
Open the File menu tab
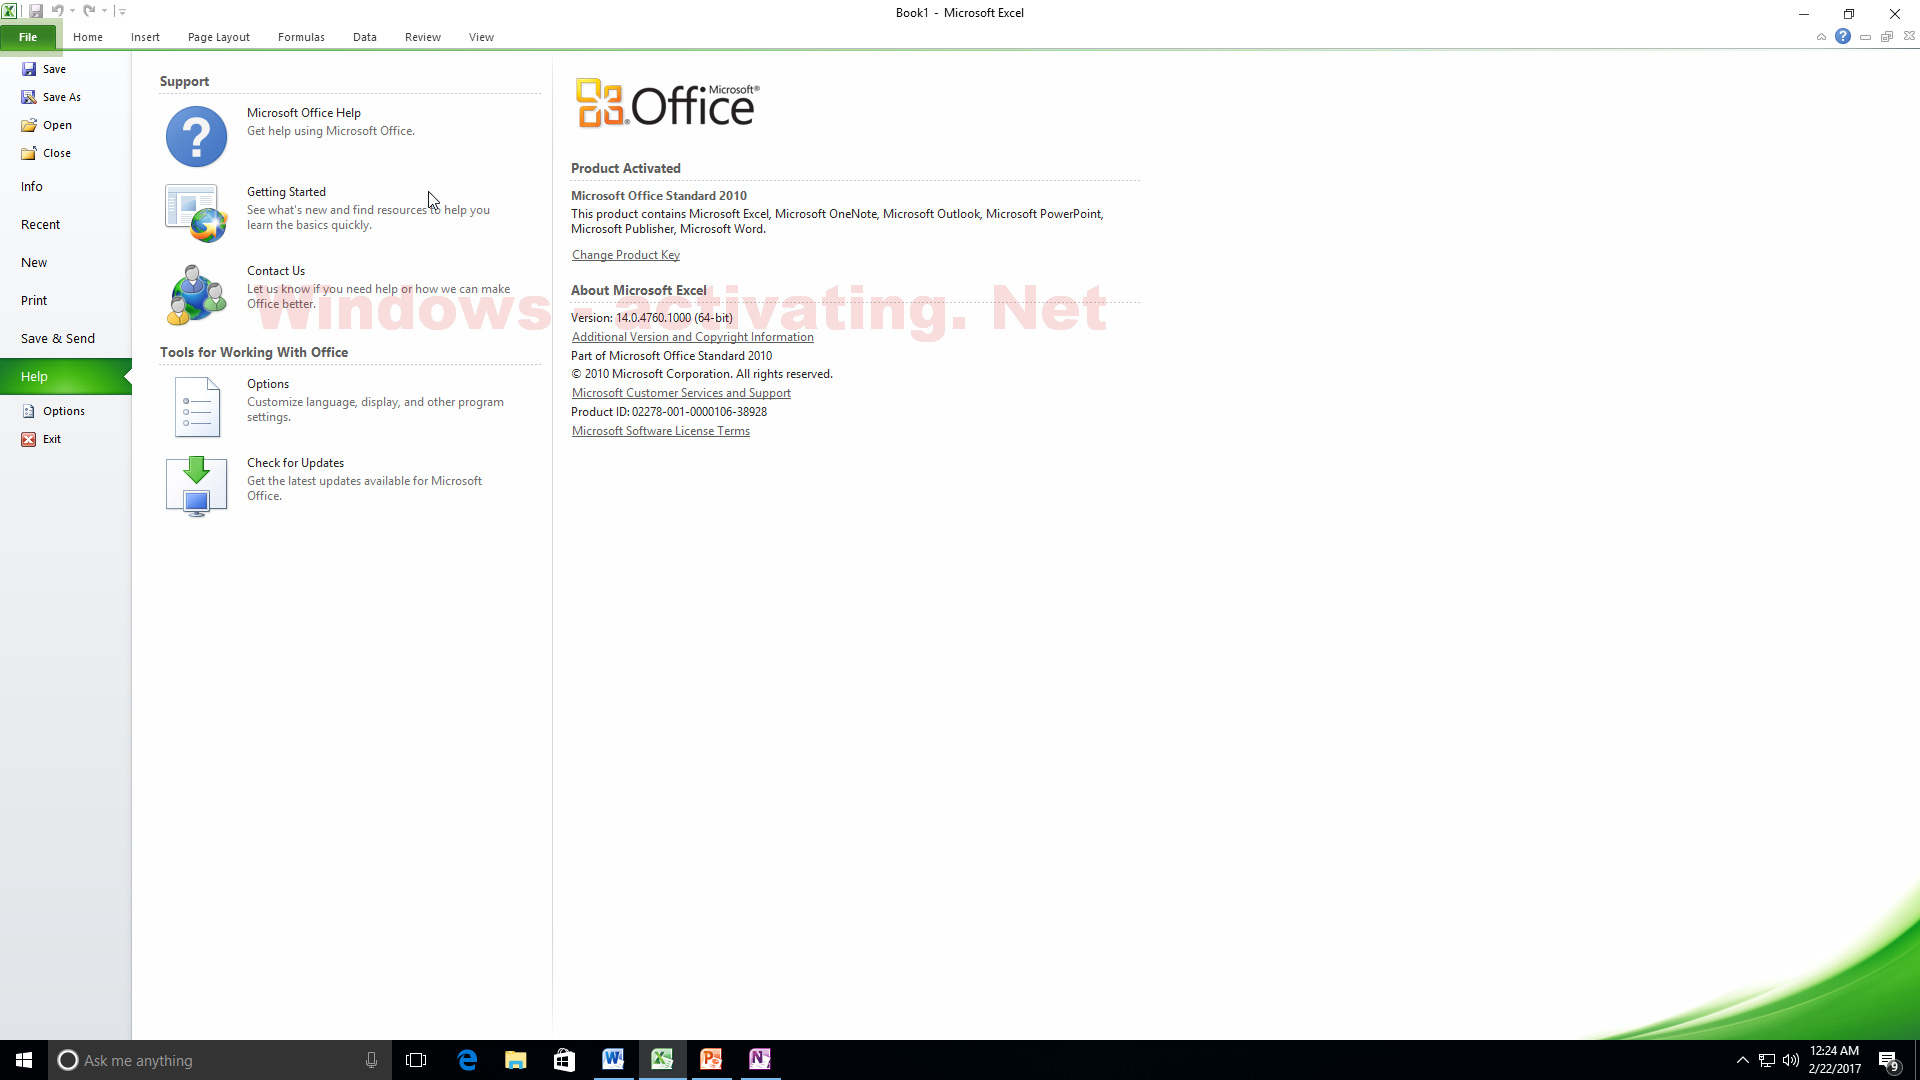(26, 36)
